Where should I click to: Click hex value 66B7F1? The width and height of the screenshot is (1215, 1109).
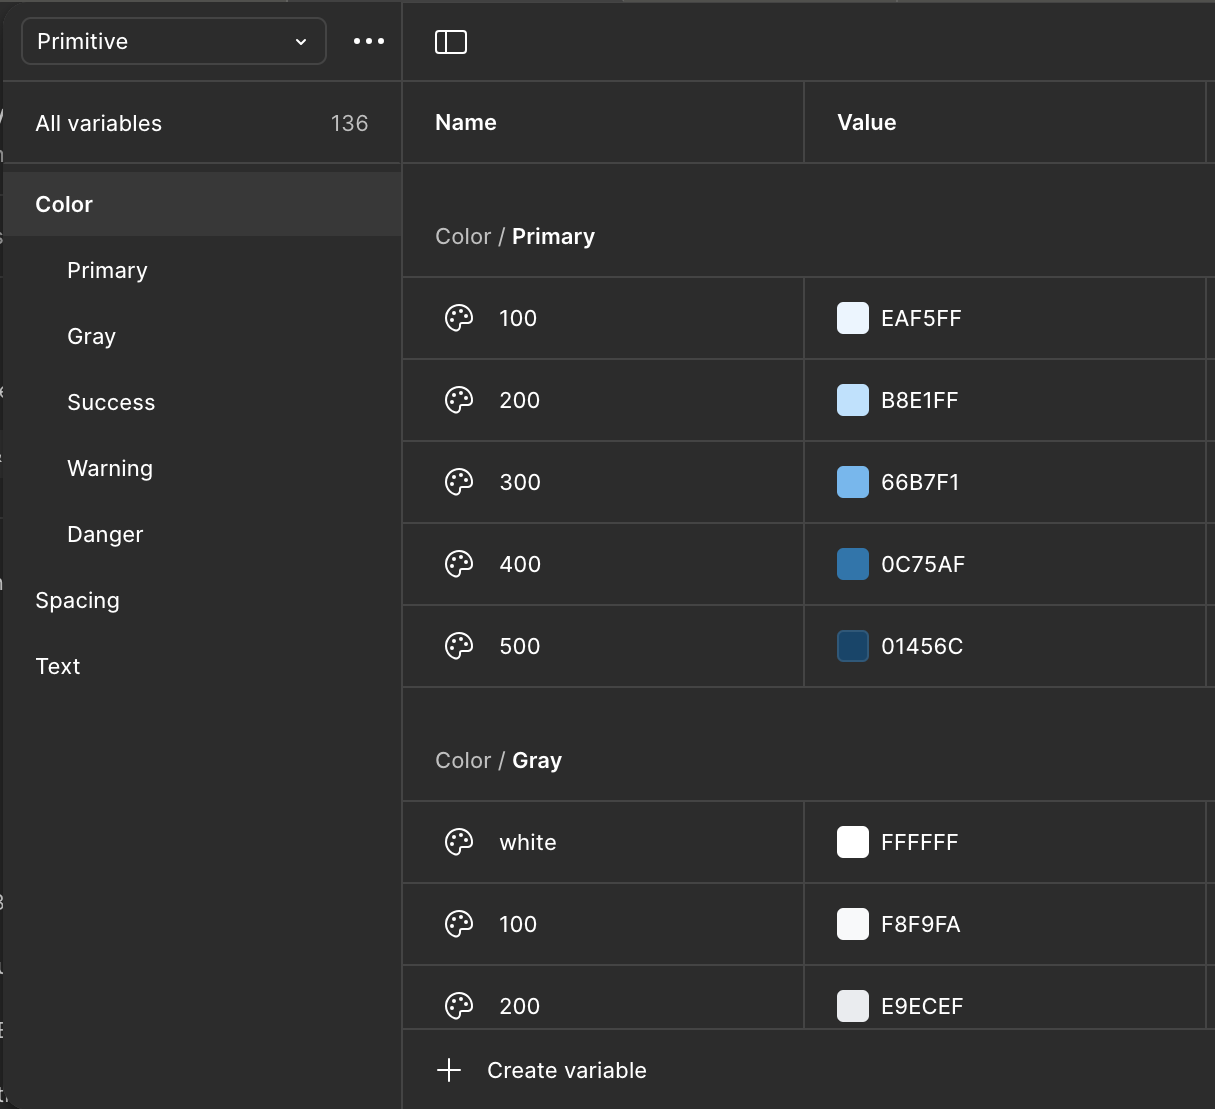coord(920,482)
